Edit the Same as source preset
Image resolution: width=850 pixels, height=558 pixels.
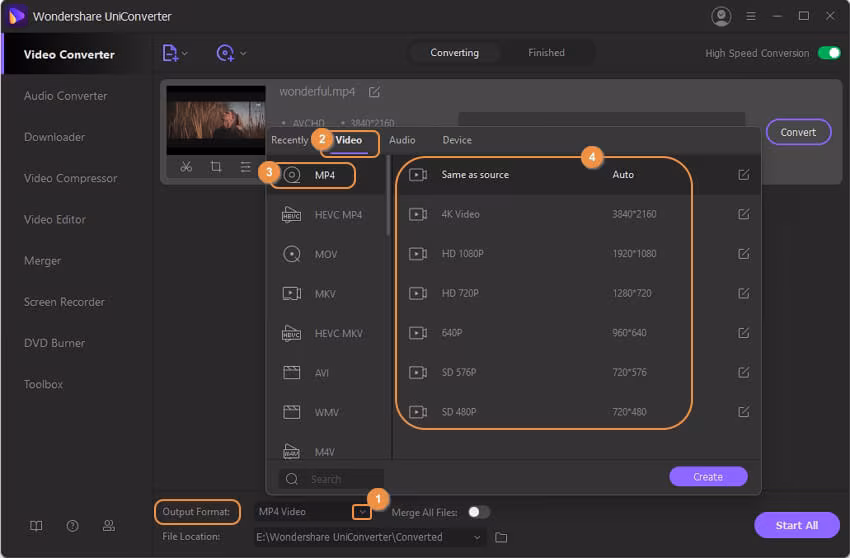click(744, 175)
